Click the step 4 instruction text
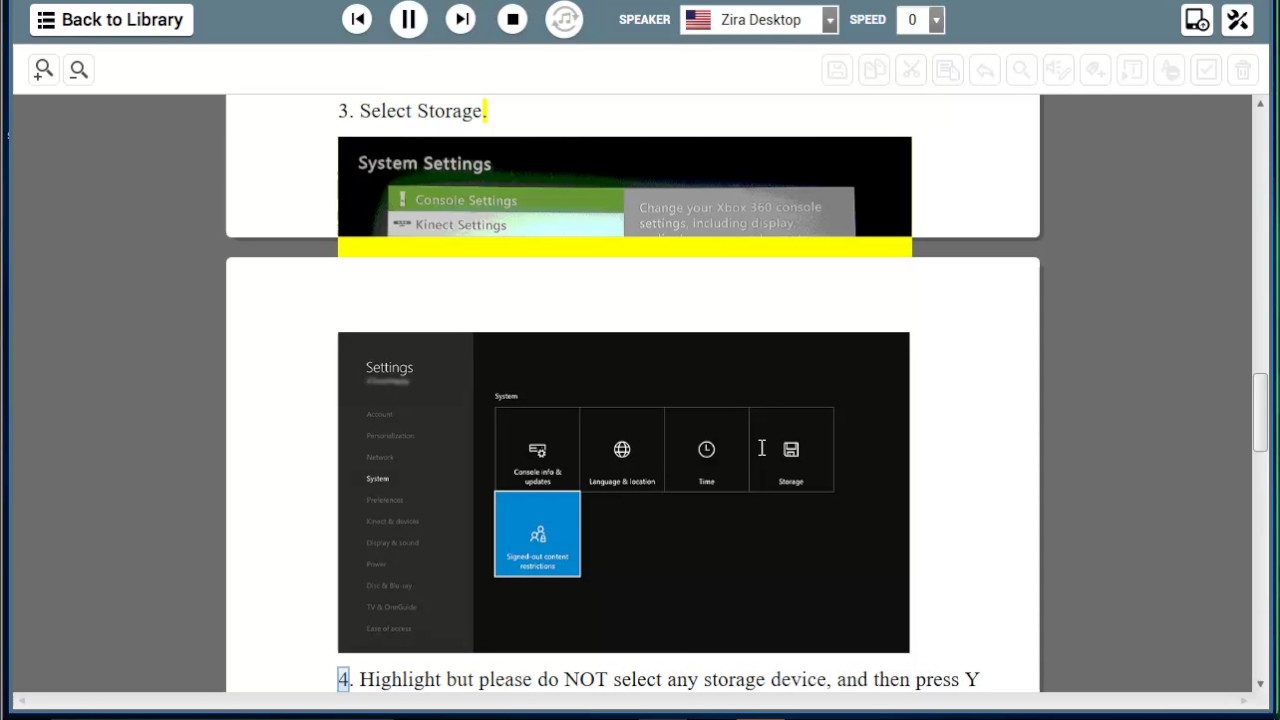This screenshot has height=720, width=1280. (658, 680)
